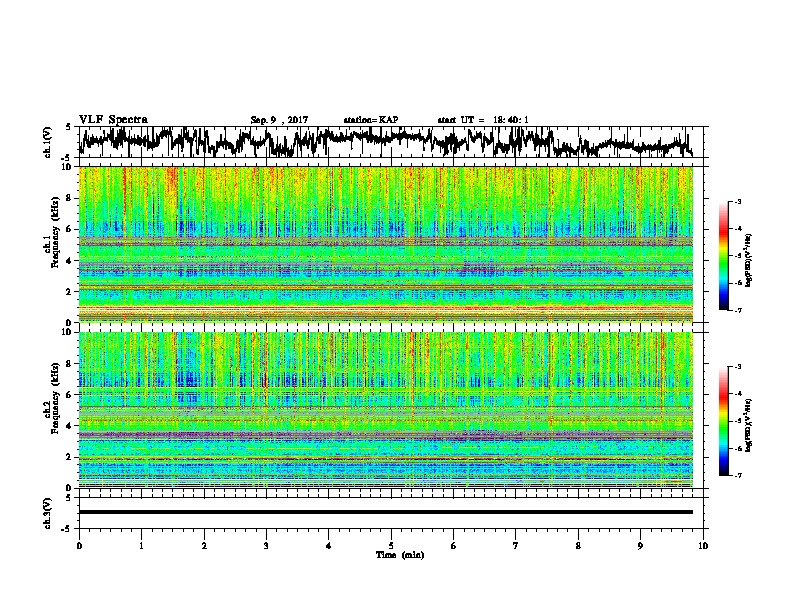Click the ch.1 'Frequency (kHz)' axis label
This screenshot has height=612, width=792.
[55, 232]
